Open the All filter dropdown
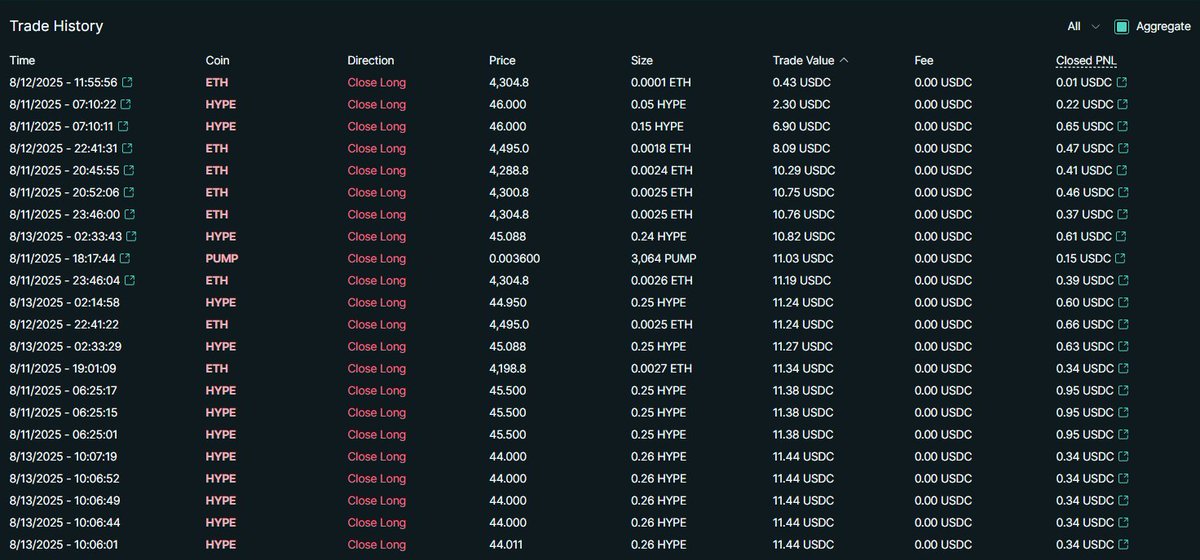Image resolution: width=1200 pixels, height=560 pixels. click(1083, 27)
